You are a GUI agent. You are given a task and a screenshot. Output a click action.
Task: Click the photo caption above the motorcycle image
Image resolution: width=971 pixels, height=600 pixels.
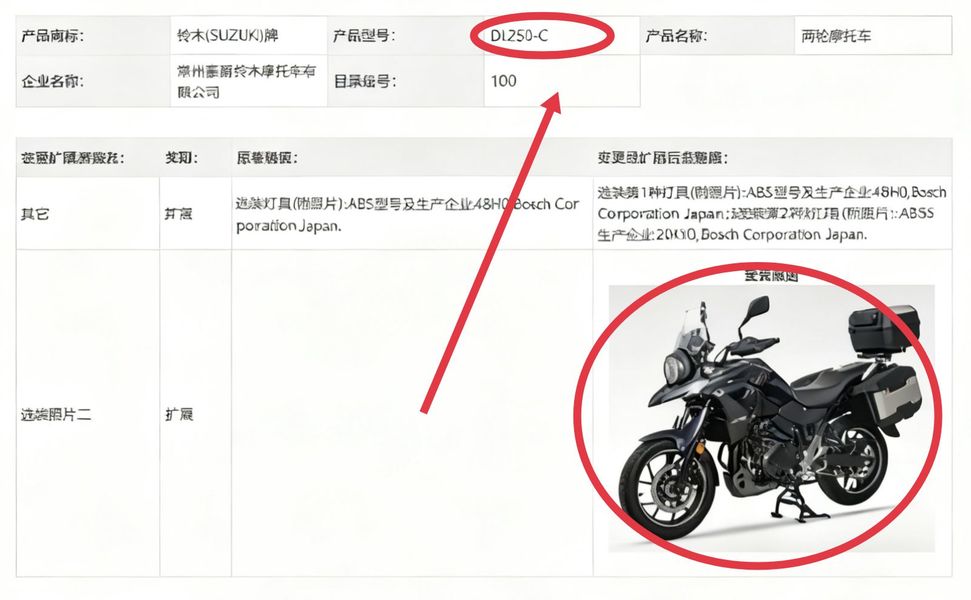click(x=771, y=276)
